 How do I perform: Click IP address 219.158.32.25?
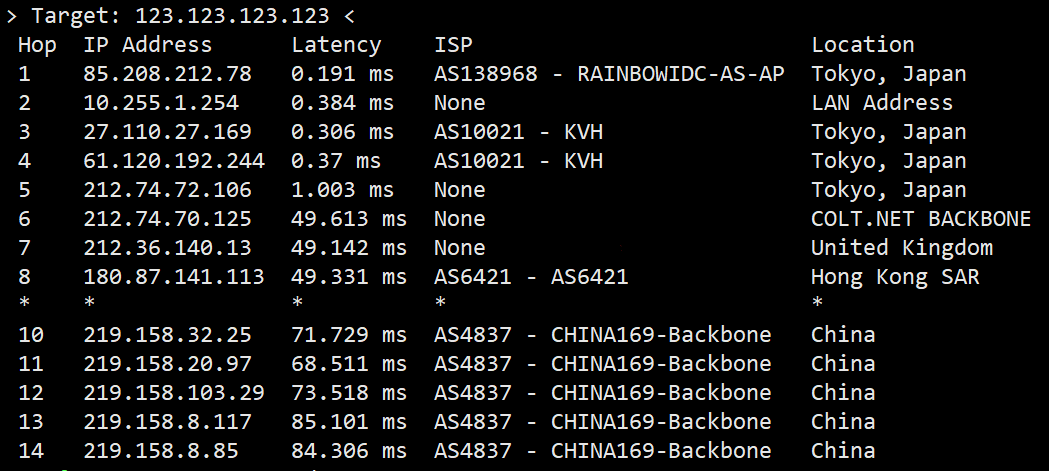(167, 335)
